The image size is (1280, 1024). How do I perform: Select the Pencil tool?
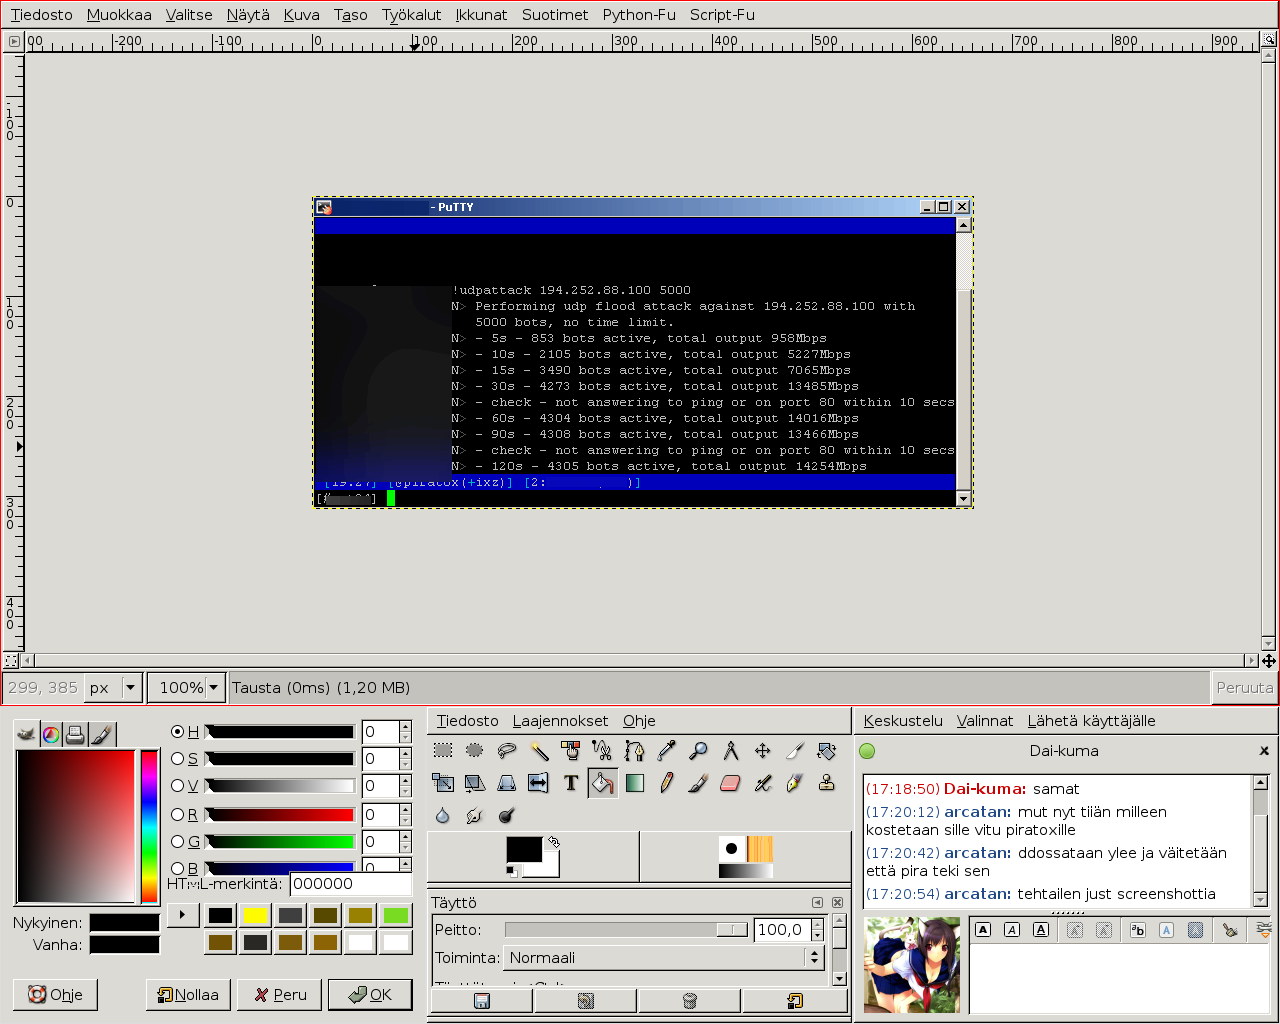666,783
